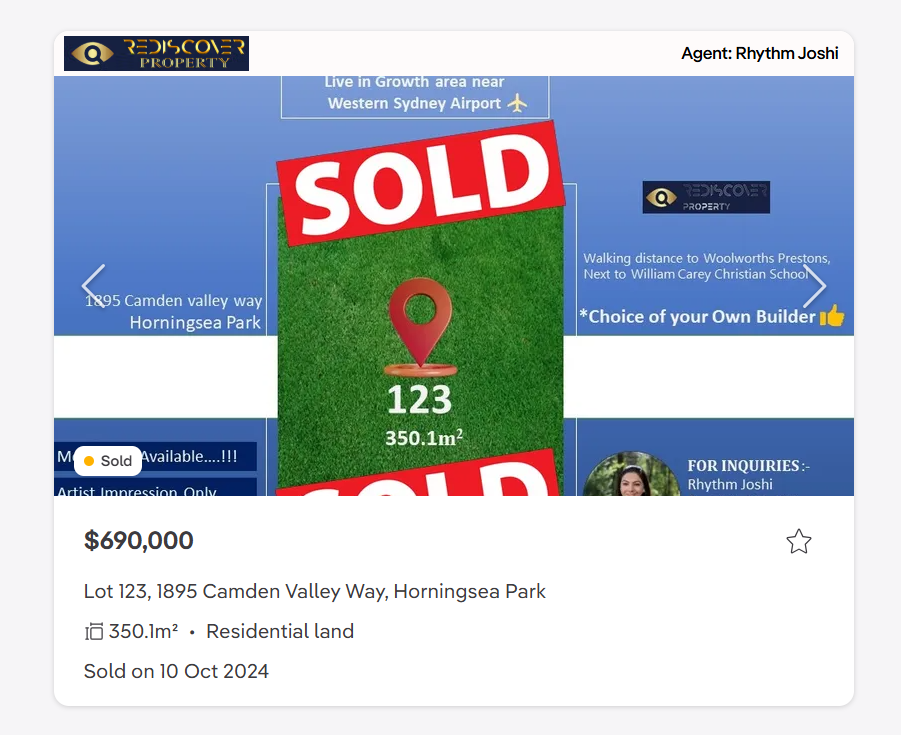The height and width of the screenshot is (735, 901).
Task: Click the agent portrait photo in image
Action: [632, 474]
